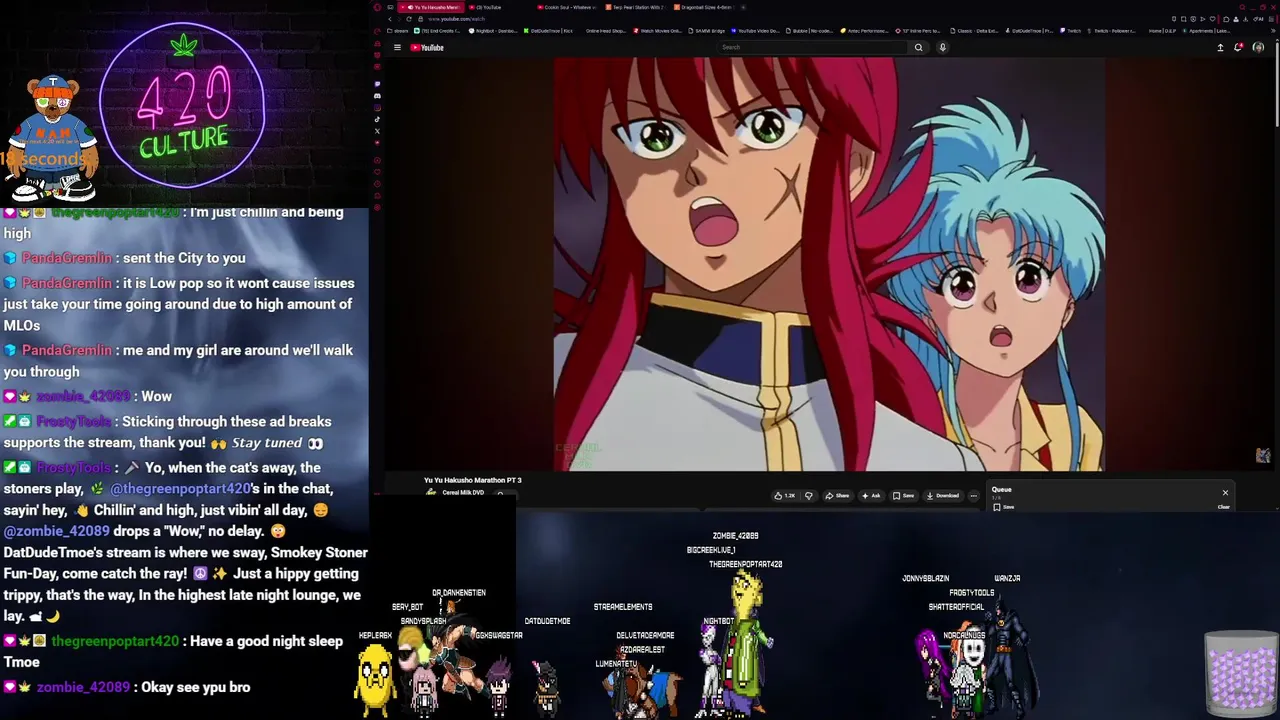Start voice search with the microphone icon
Screen dimensions: 1280x720
(942, 47)
